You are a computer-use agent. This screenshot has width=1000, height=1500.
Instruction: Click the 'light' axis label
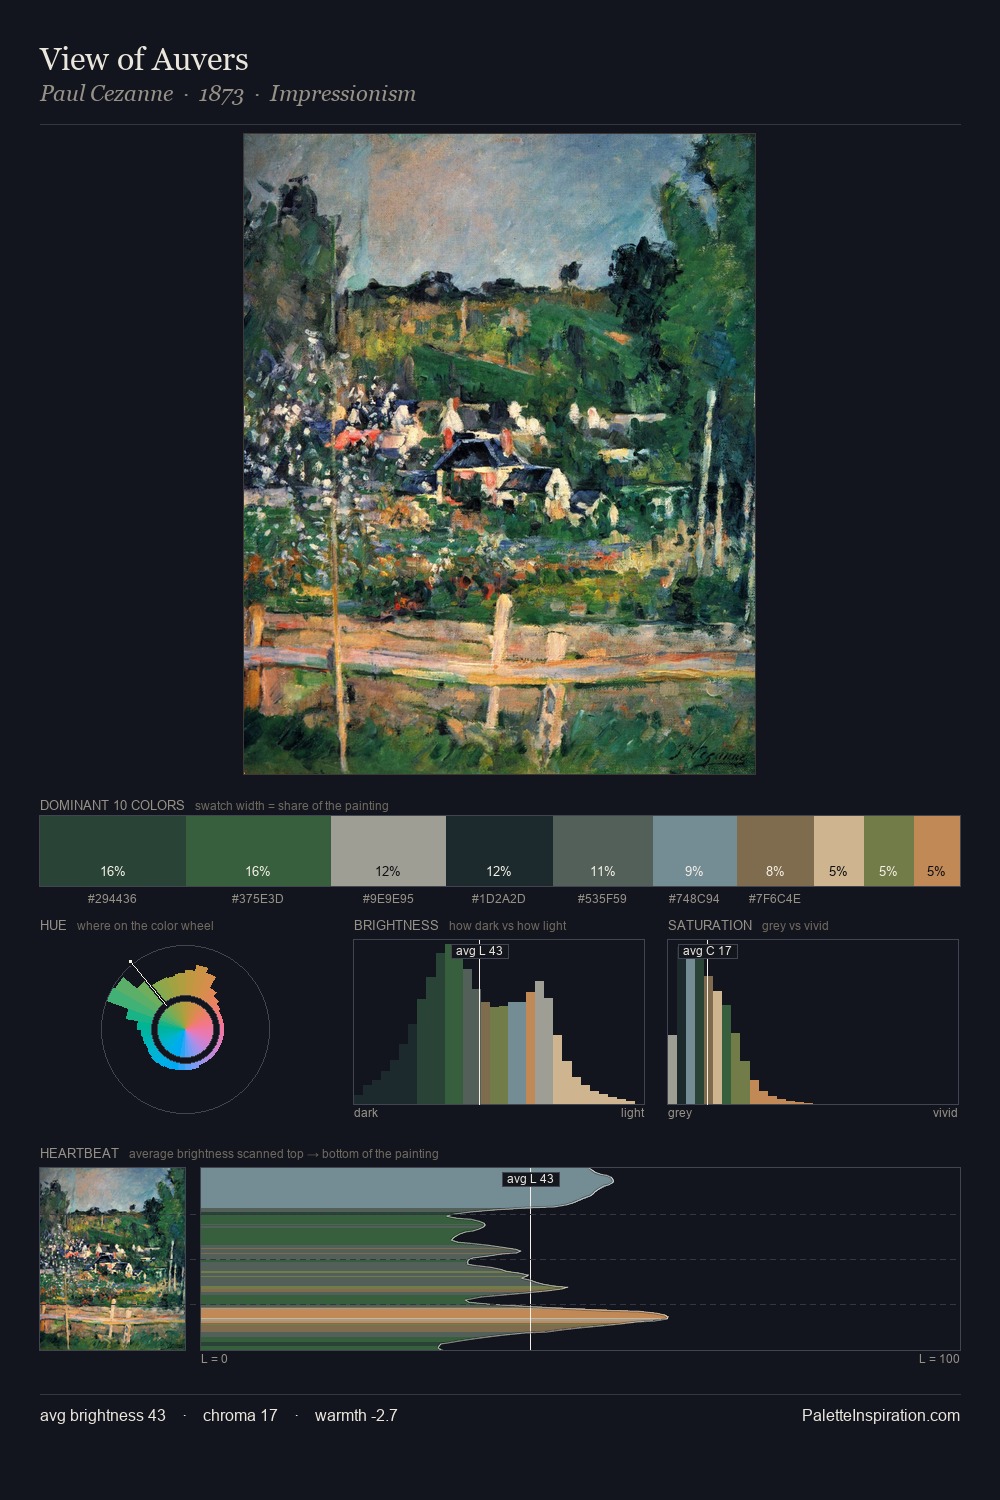click(633, 1113)
